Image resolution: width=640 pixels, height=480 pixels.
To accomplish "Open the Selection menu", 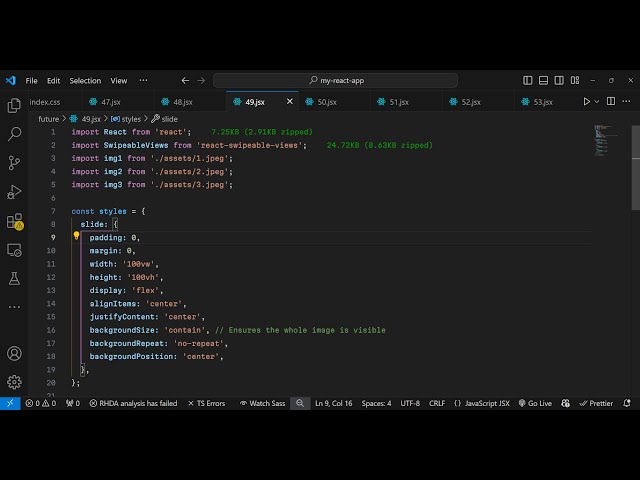I will pyautogui.click(x=85, y=80).
